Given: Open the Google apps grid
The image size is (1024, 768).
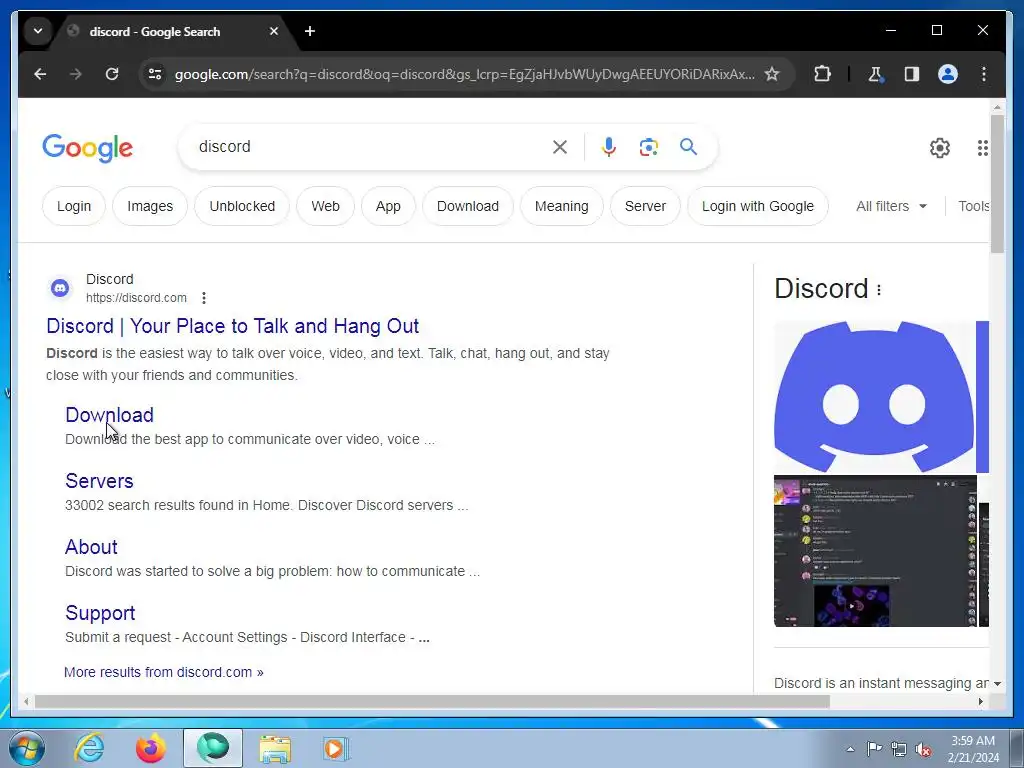Looking at the screenshot, I should coord(982,148).
